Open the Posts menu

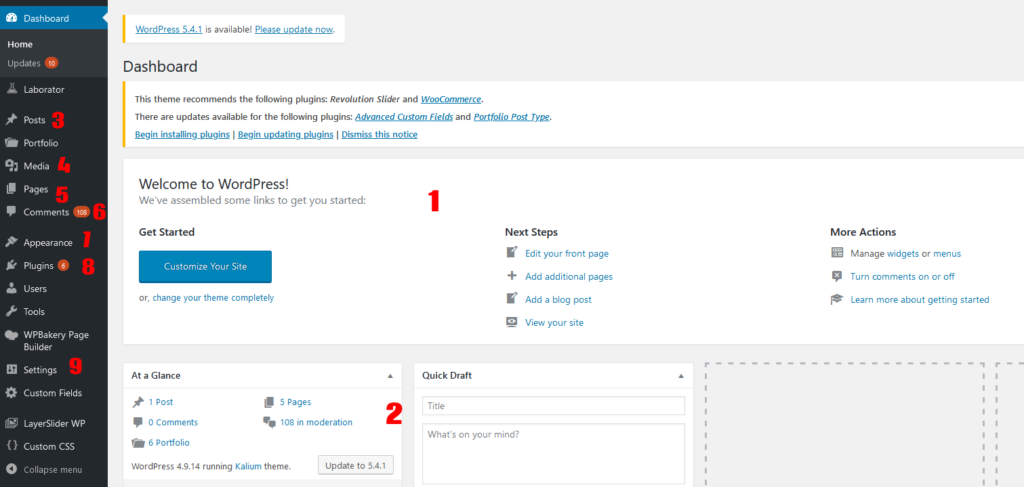point(34,120)
